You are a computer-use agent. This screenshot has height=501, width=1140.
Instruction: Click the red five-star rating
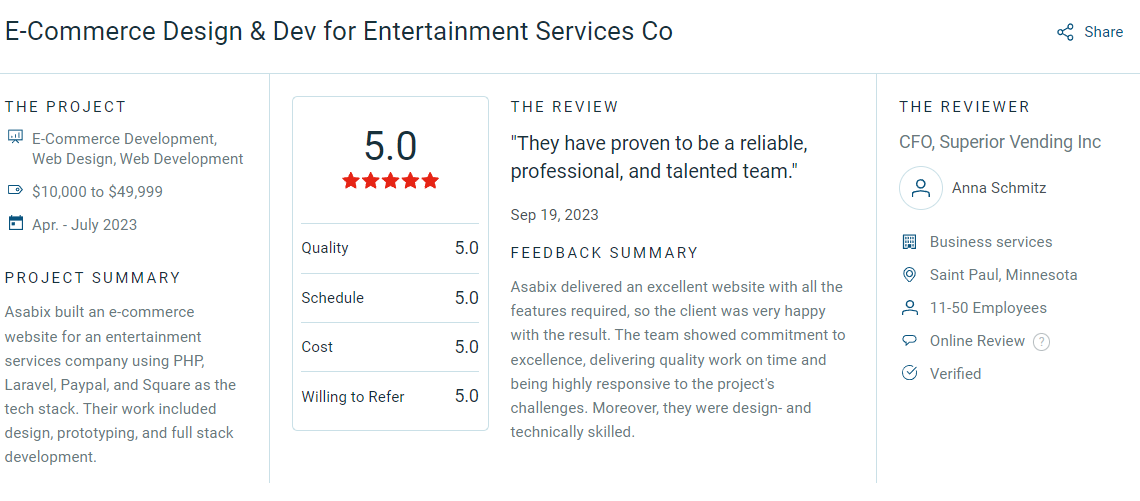390,181
